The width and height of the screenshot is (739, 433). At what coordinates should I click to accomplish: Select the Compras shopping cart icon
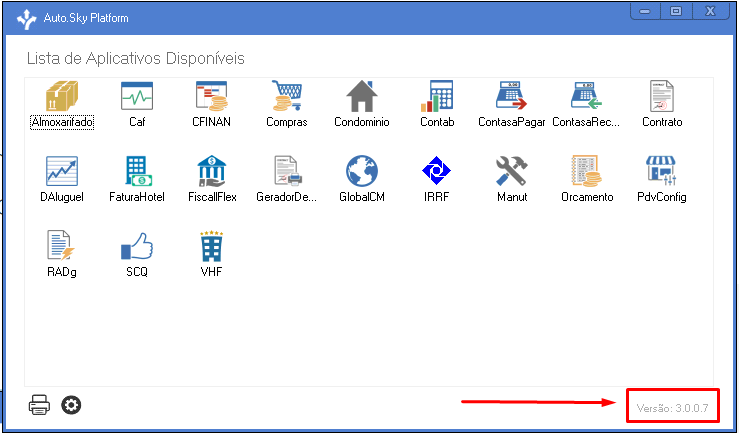pos(287,96)
